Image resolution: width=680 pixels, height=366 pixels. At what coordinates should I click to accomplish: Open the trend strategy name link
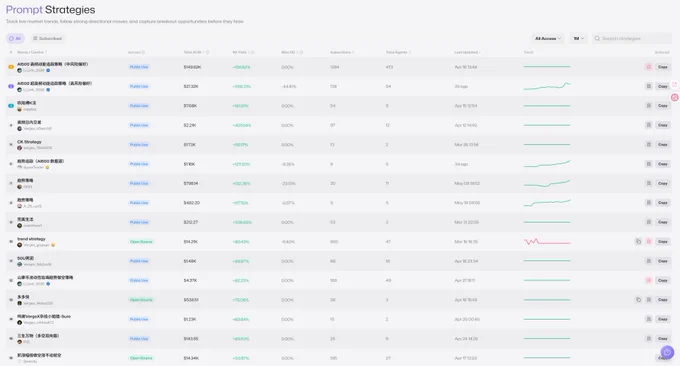pyautogui.click(x=31, y=239)
